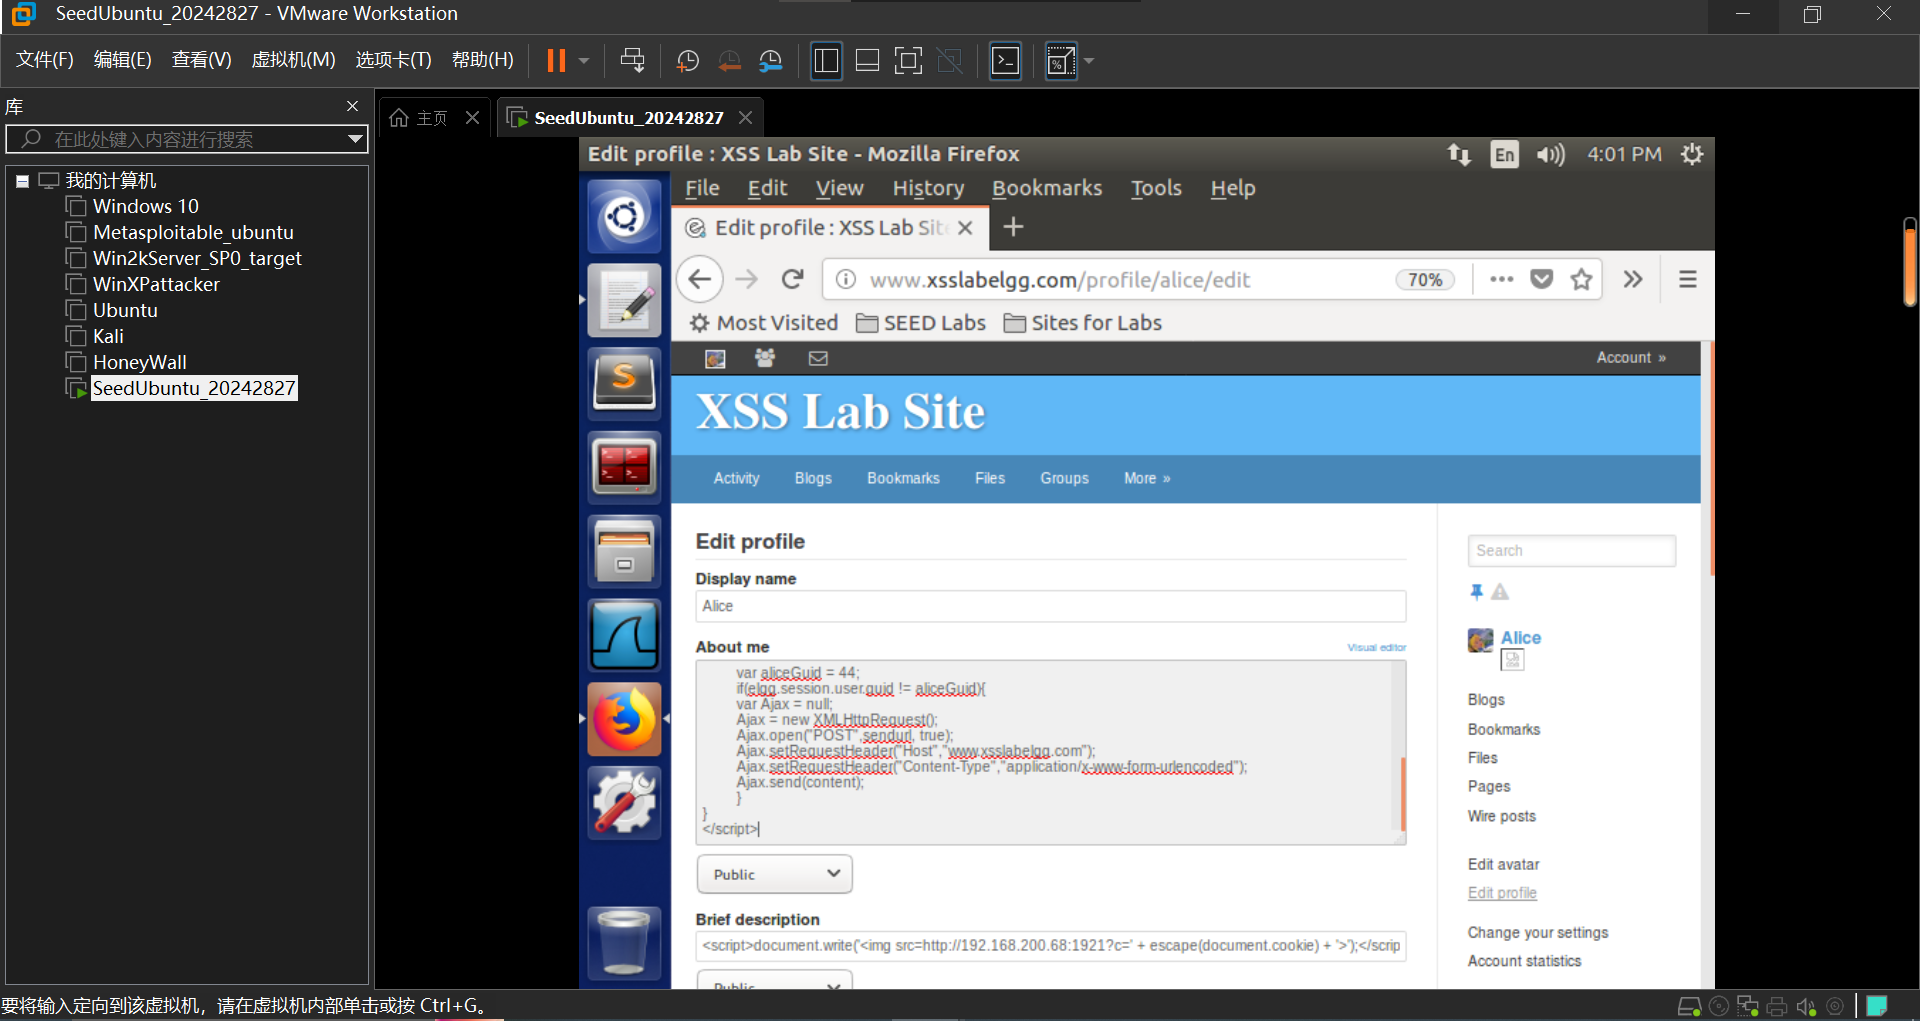Revert the VM to its previous snapshot

pos(730,61)
